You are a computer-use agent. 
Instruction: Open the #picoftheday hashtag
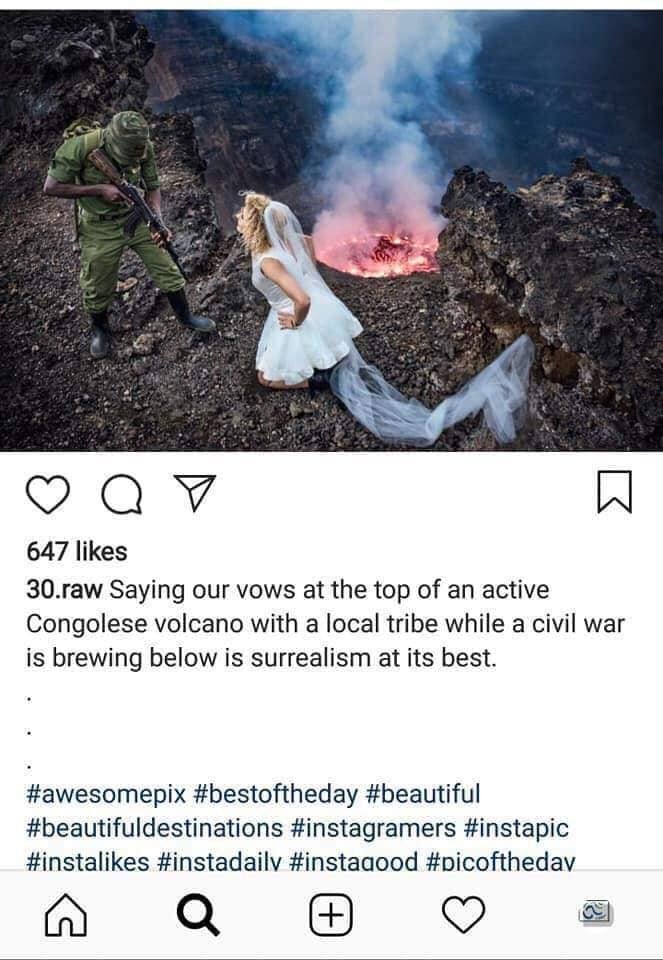coord(500,860)
